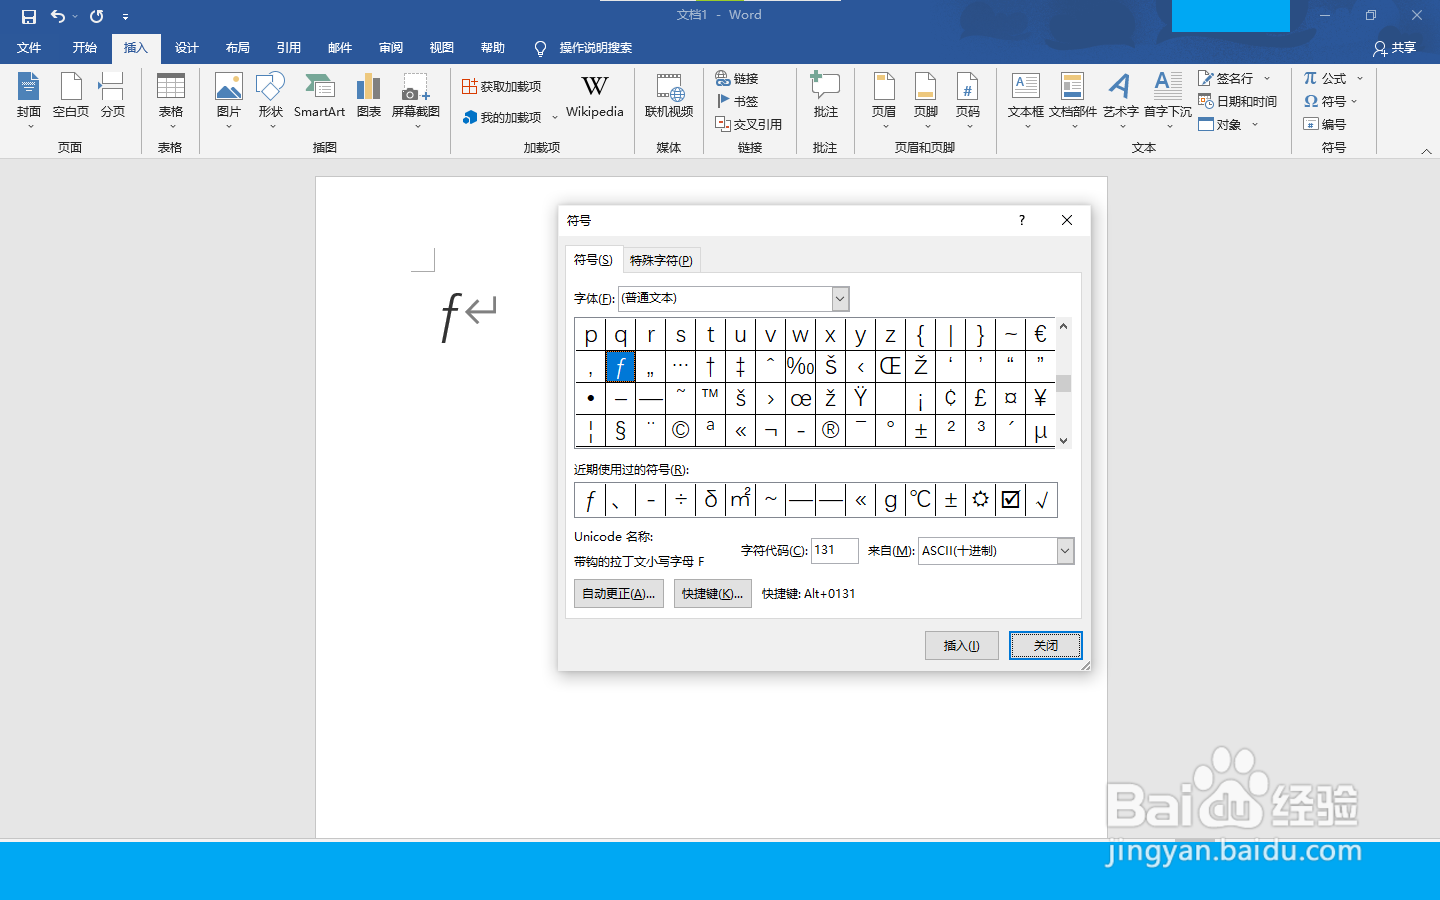Screen dimensions: 1440x900
Task: Click the Save icon in quick access toolbar
Action: (29, 16)
